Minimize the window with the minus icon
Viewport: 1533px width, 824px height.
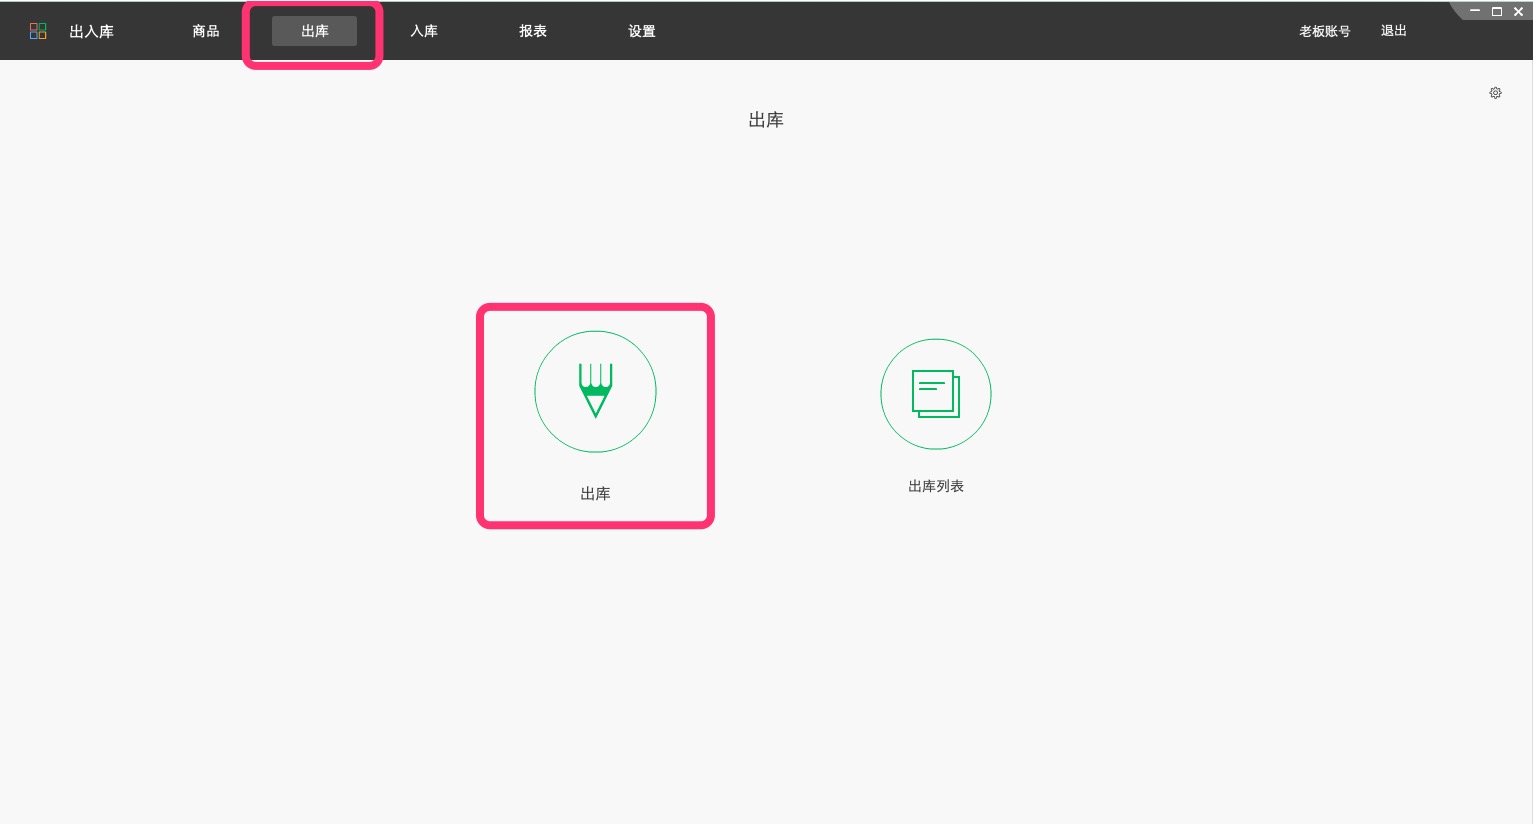[x=1475, y=11]
